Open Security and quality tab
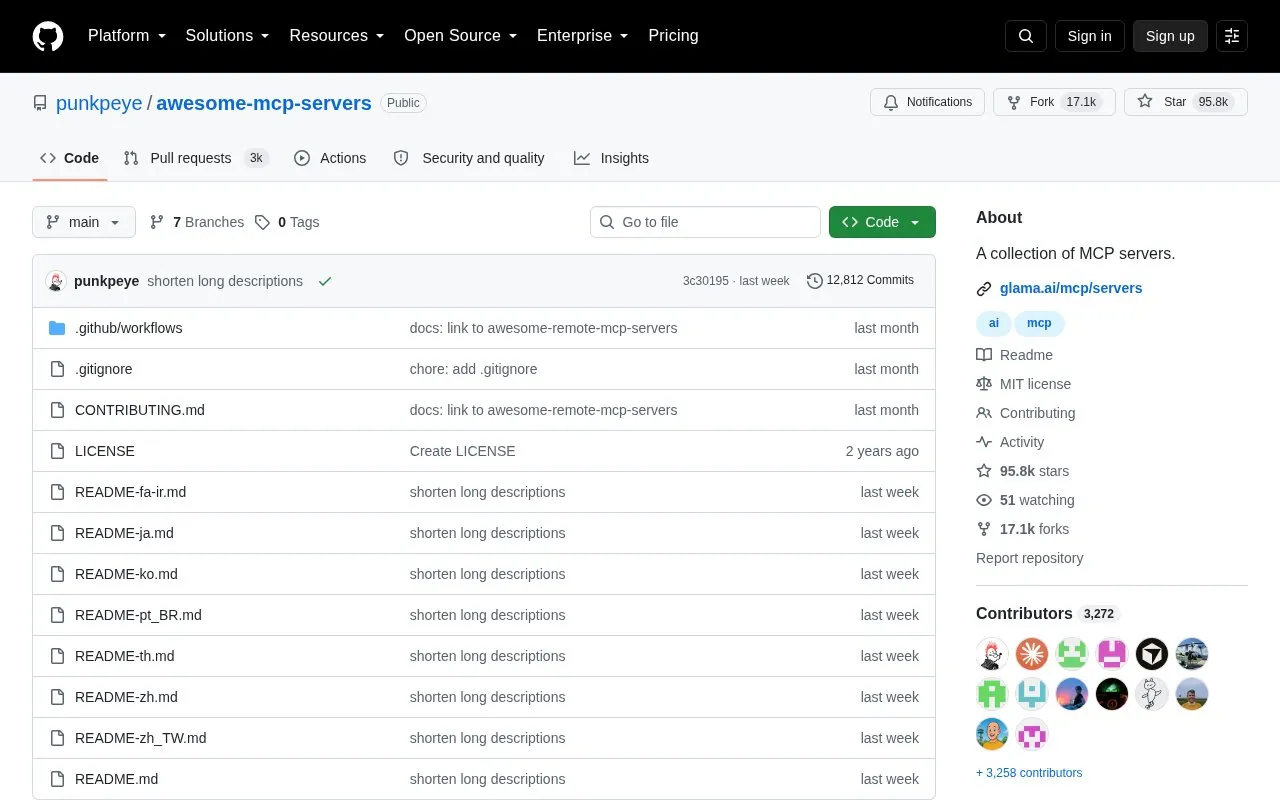Image resolution: width=1280 pixels, height=800 pixels. [x=469, y=158]
